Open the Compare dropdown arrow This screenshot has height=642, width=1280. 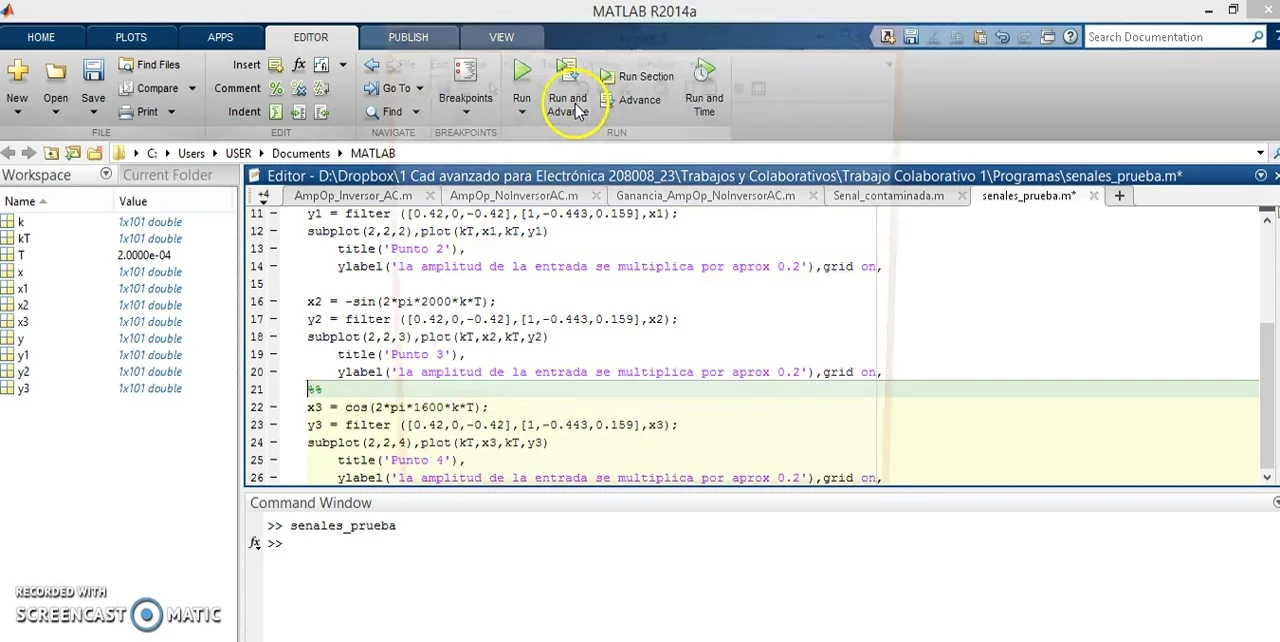pos(191,88)
